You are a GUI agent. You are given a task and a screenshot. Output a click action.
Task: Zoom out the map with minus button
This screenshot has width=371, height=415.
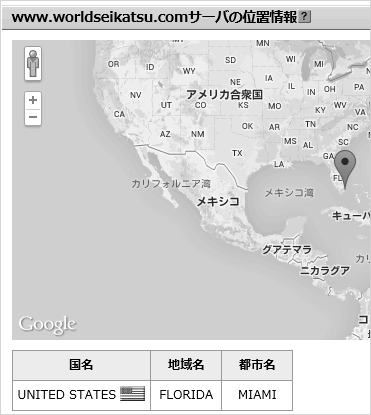click(x=33, y=117)
